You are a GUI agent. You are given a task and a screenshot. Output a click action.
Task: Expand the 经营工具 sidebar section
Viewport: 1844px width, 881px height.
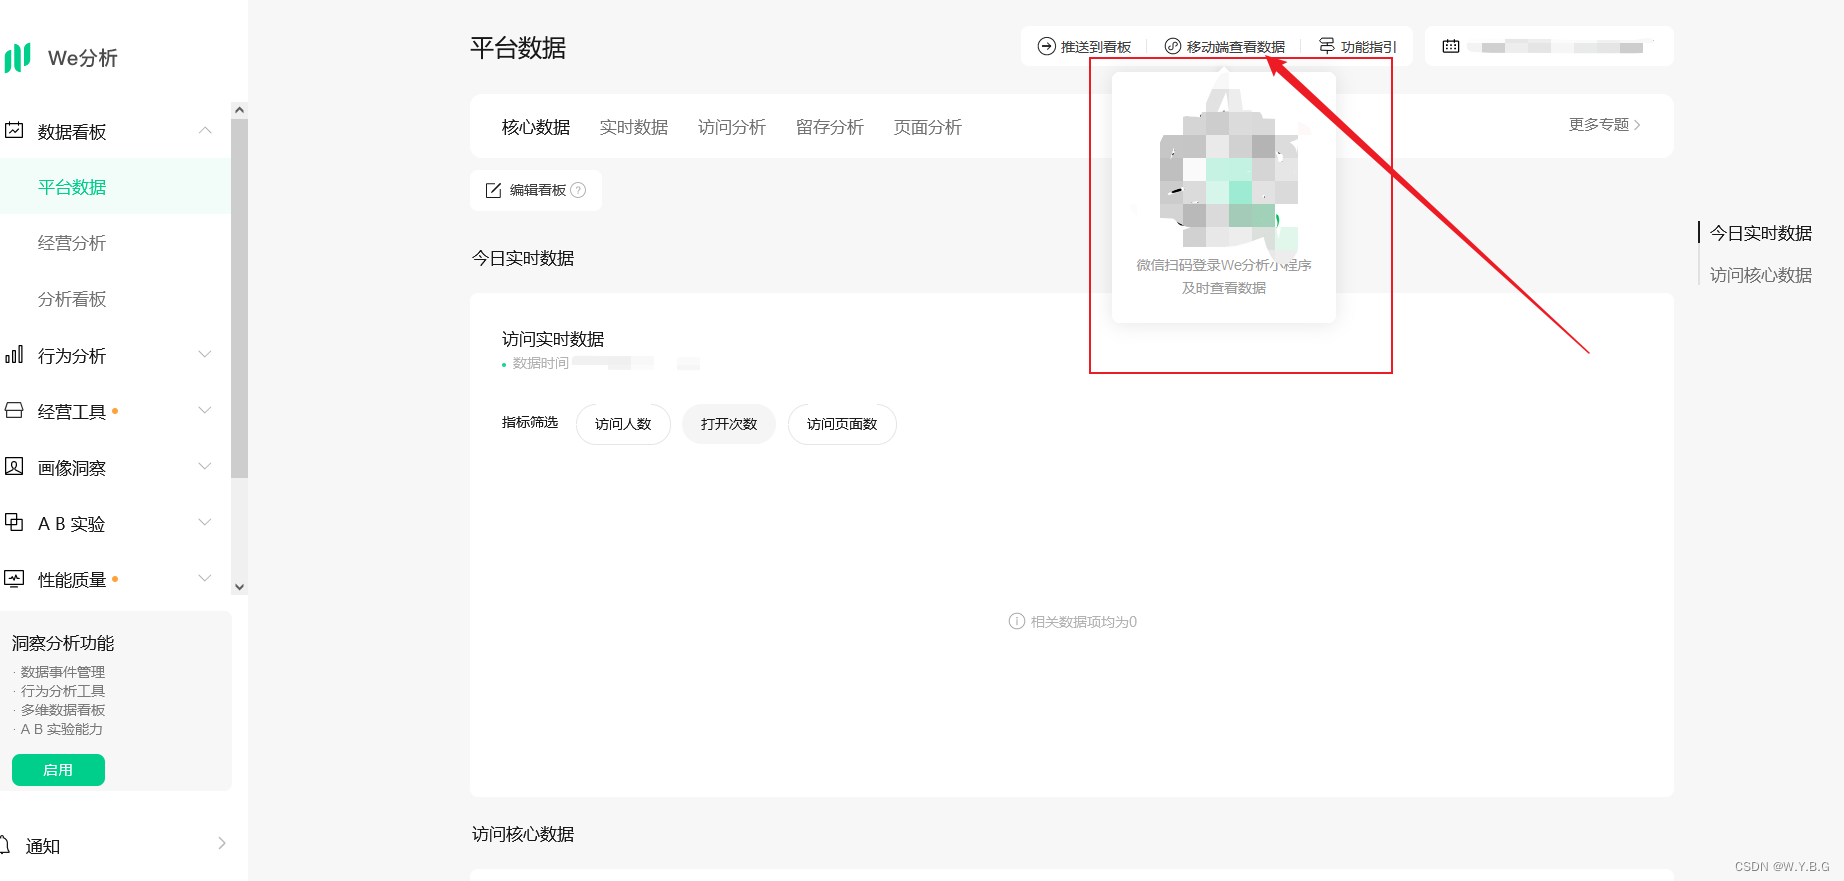pos(205,410)
